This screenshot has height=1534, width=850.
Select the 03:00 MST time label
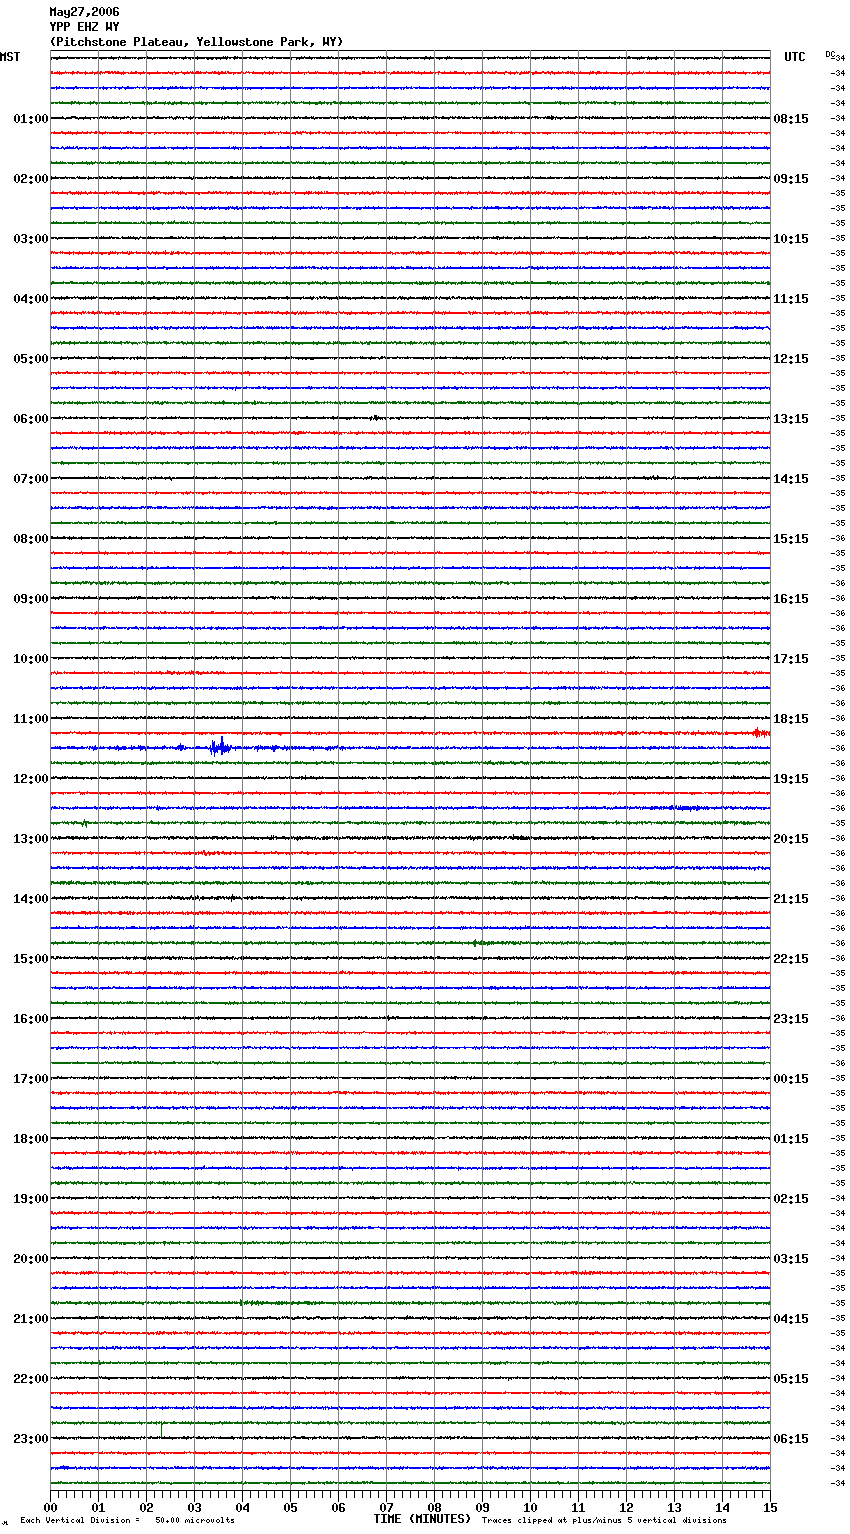tap(31, 239)
